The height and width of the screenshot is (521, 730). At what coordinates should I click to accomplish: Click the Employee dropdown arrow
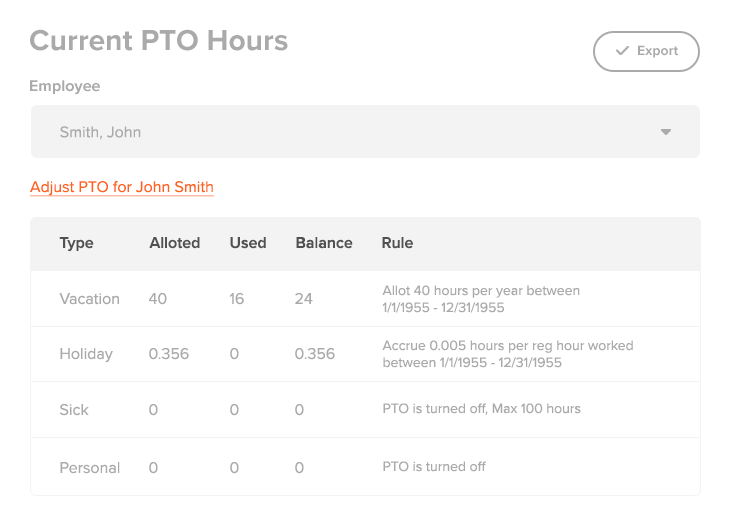(x=666, y=132)
